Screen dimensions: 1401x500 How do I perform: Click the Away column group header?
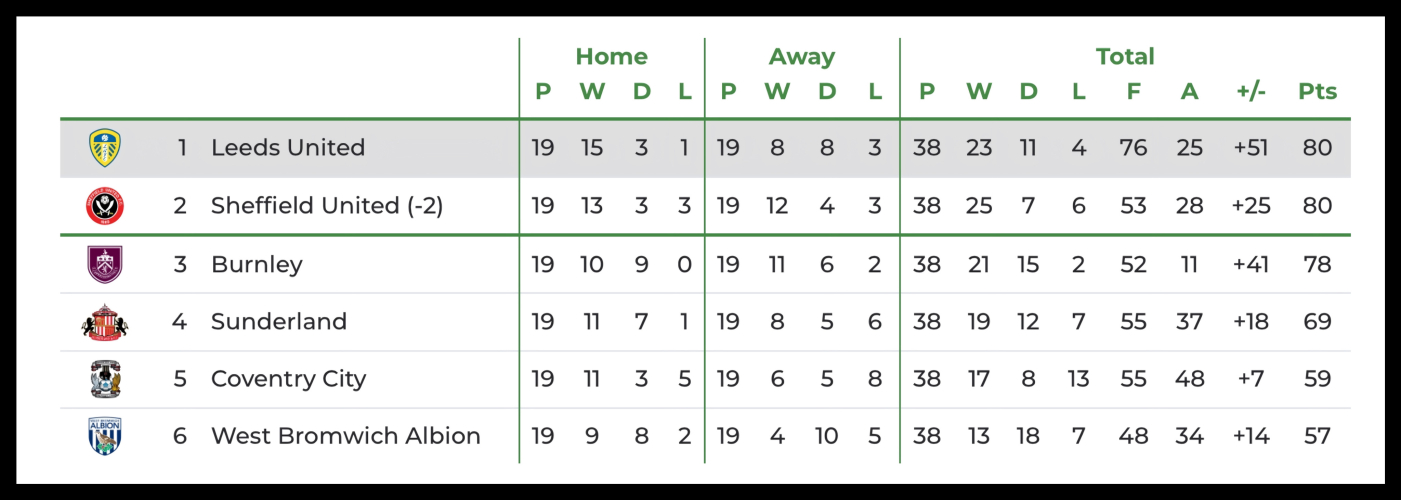(x=801, y=57)
